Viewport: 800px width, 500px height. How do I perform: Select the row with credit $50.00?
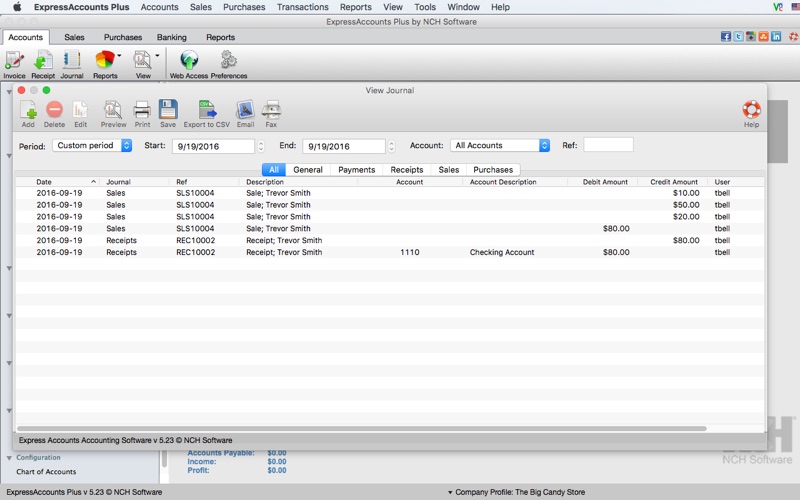click(390, 205)
